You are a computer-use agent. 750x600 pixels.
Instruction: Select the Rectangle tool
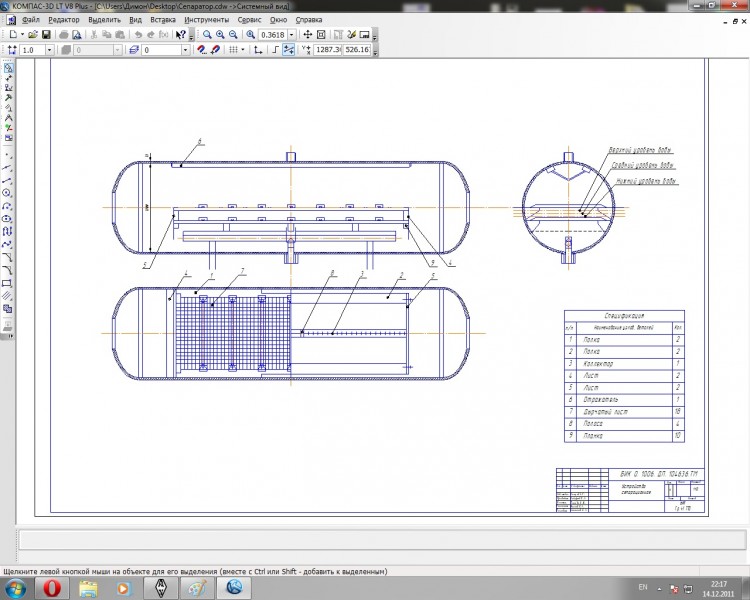tap(7, 283)
